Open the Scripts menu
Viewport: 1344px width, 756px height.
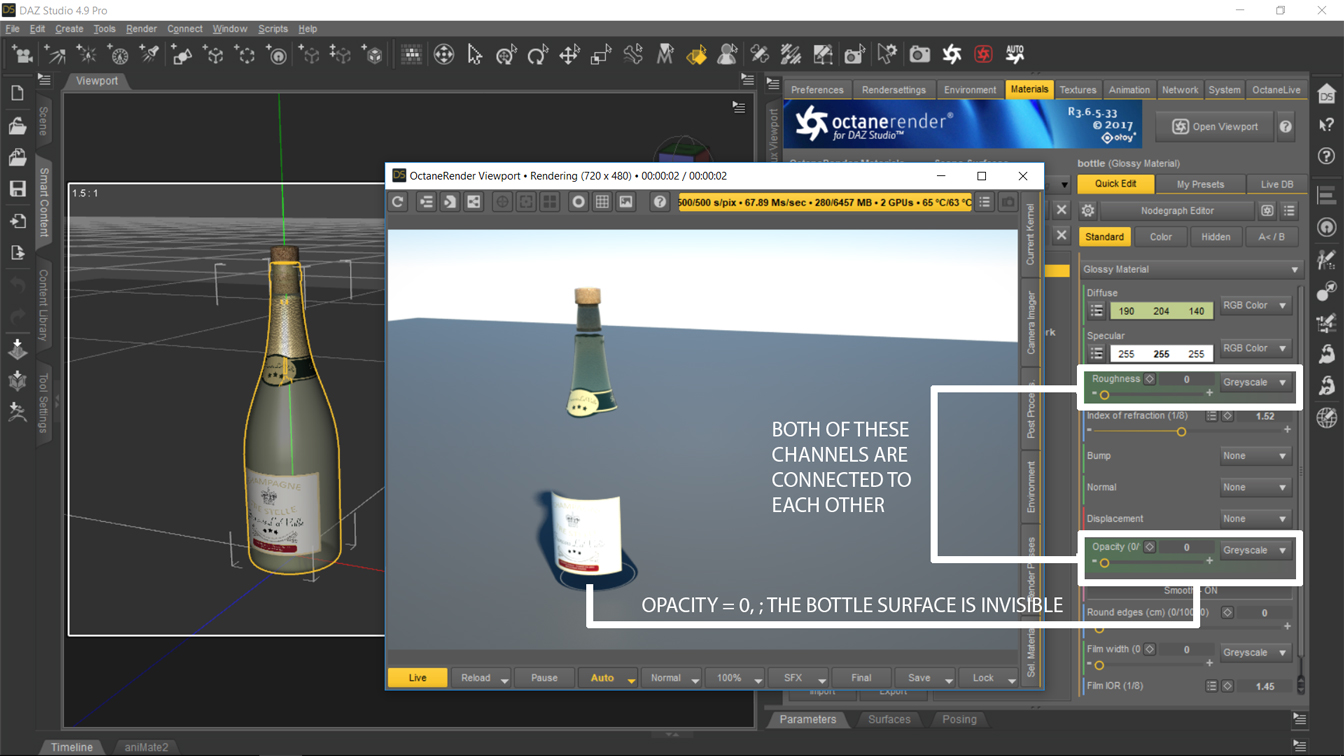pos(273,29)
